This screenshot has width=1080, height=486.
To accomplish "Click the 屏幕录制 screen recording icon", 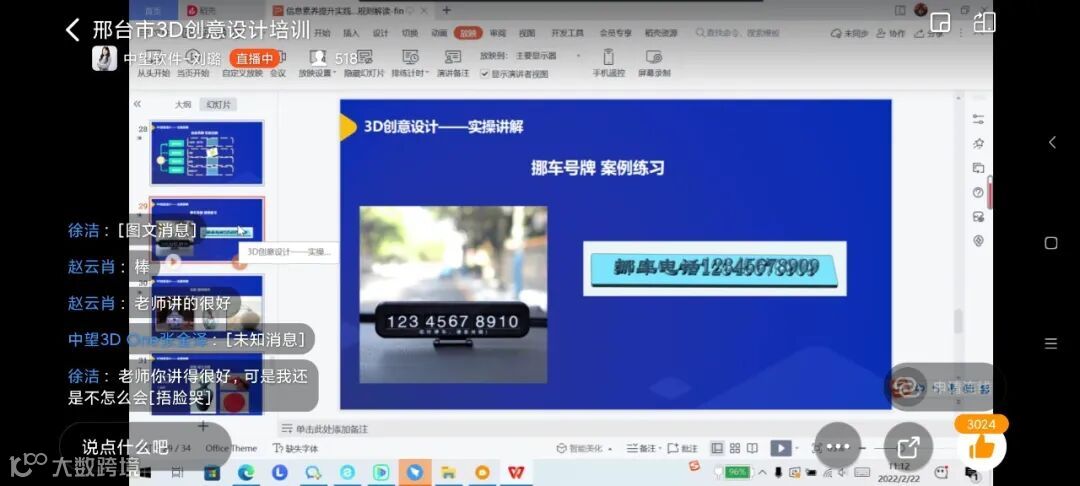I will [654, 63].
